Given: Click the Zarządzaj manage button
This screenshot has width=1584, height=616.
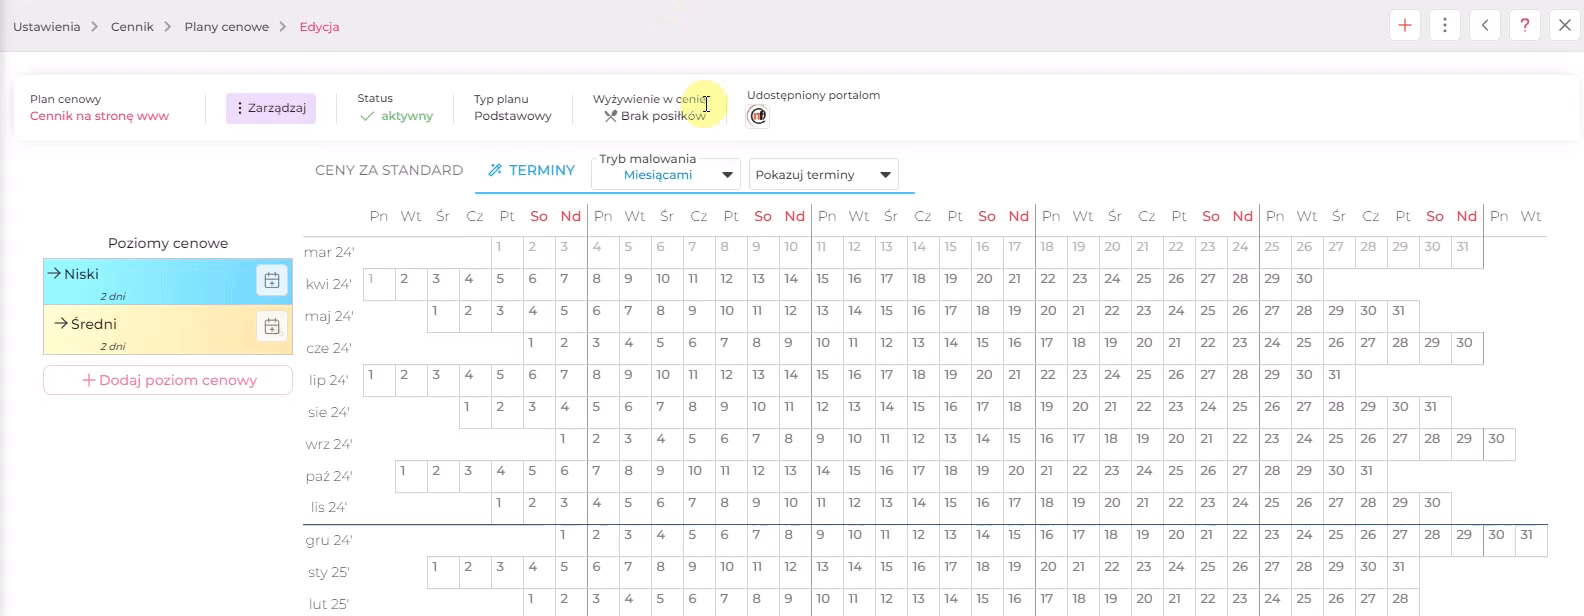Looking at the screenshot, I should tap(271, 108).
